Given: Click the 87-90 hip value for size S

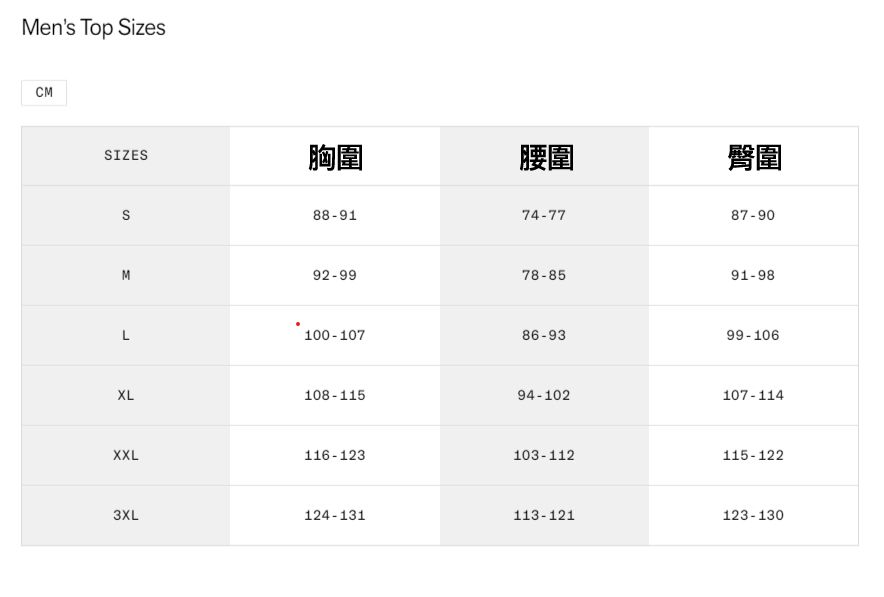Looking at the screenshot, I should pos(753,216).
